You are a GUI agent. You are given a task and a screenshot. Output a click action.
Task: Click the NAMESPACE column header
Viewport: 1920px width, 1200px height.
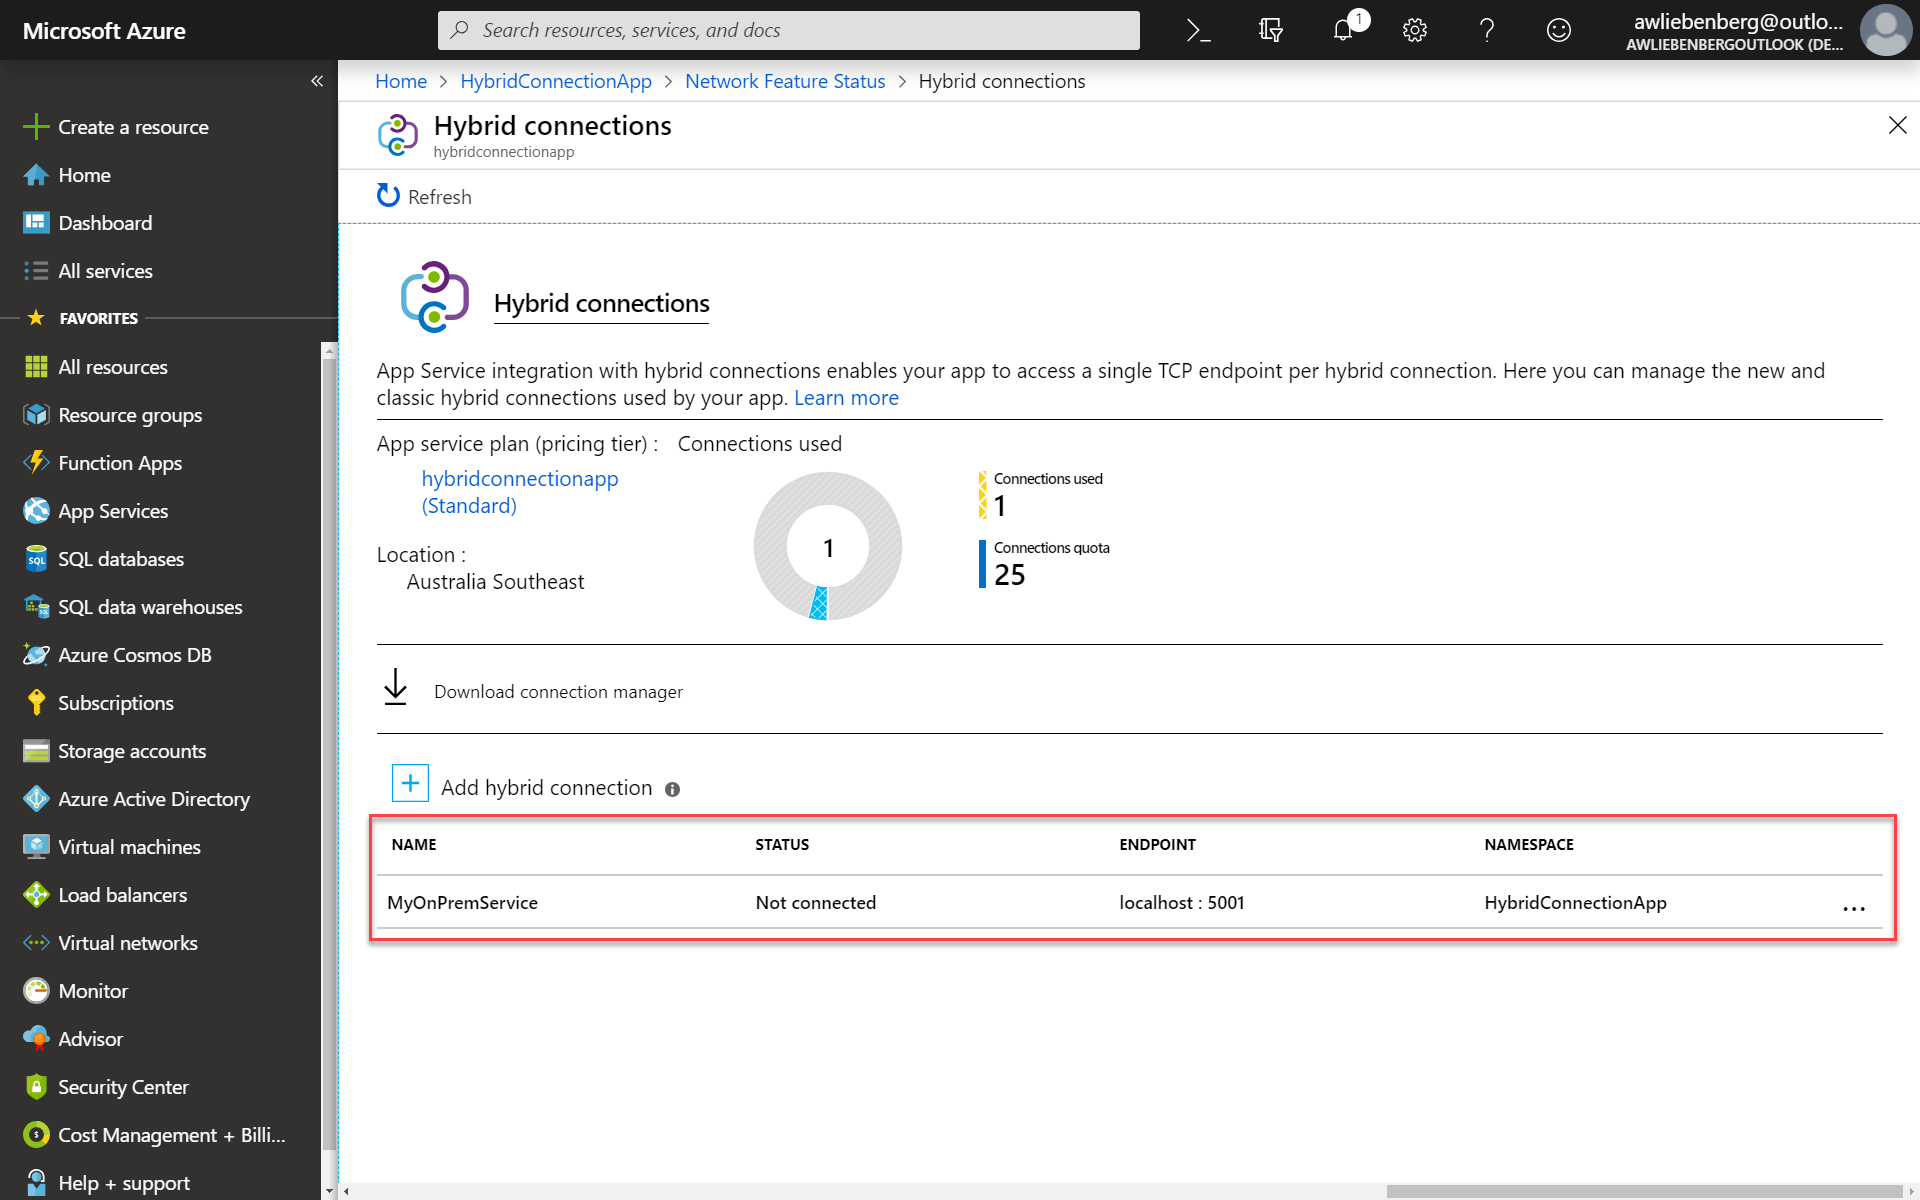coord(1529,845)
